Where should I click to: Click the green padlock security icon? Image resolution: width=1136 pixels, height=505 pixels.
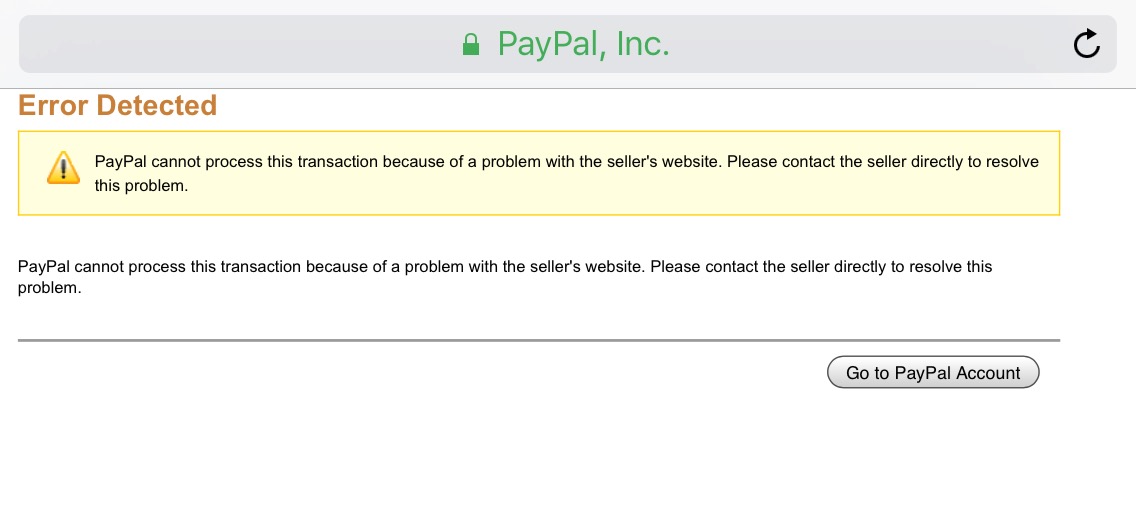click(471, 45)
